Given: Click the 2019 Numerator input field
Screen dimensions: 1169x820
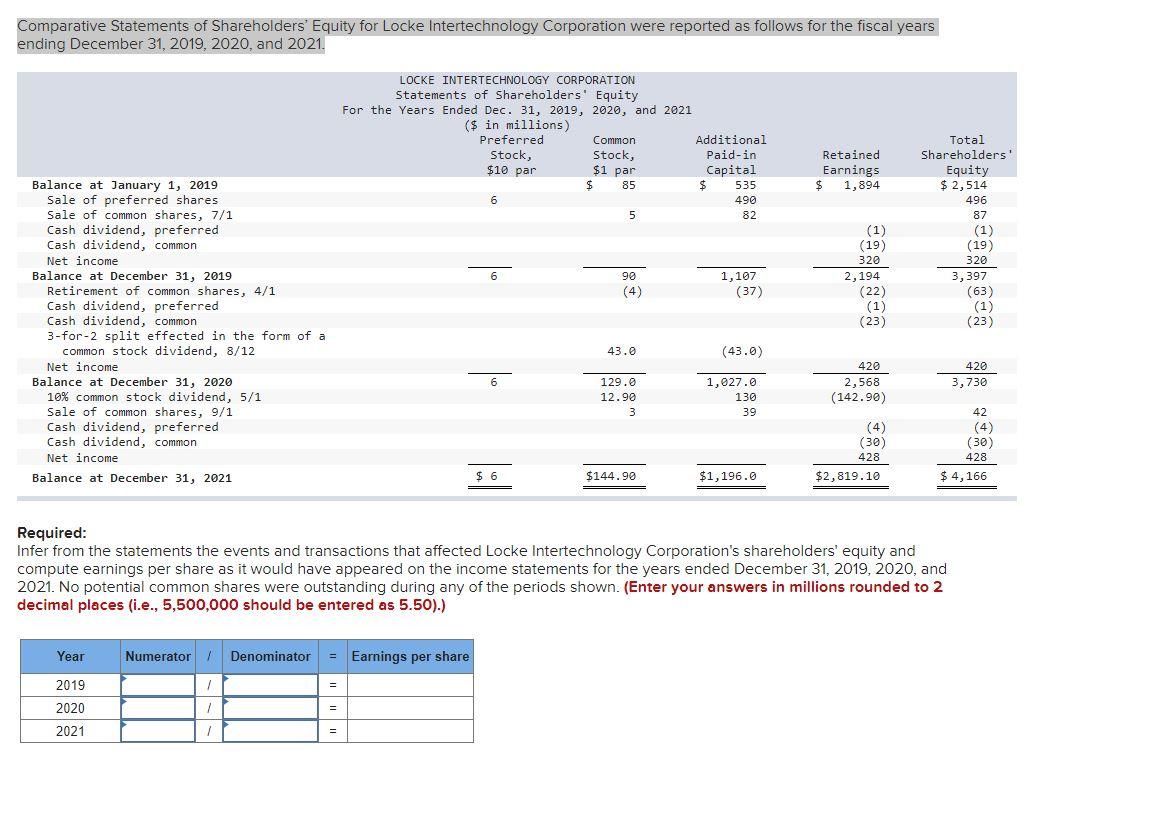Looking at the screenshot, I should (x=156, y=684).
